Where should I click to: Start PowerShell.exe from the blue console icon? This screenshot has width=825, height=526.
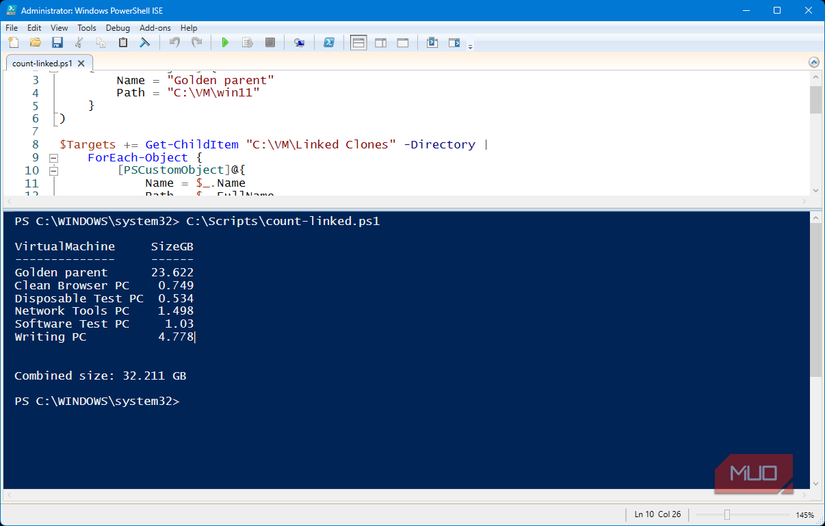329,43
